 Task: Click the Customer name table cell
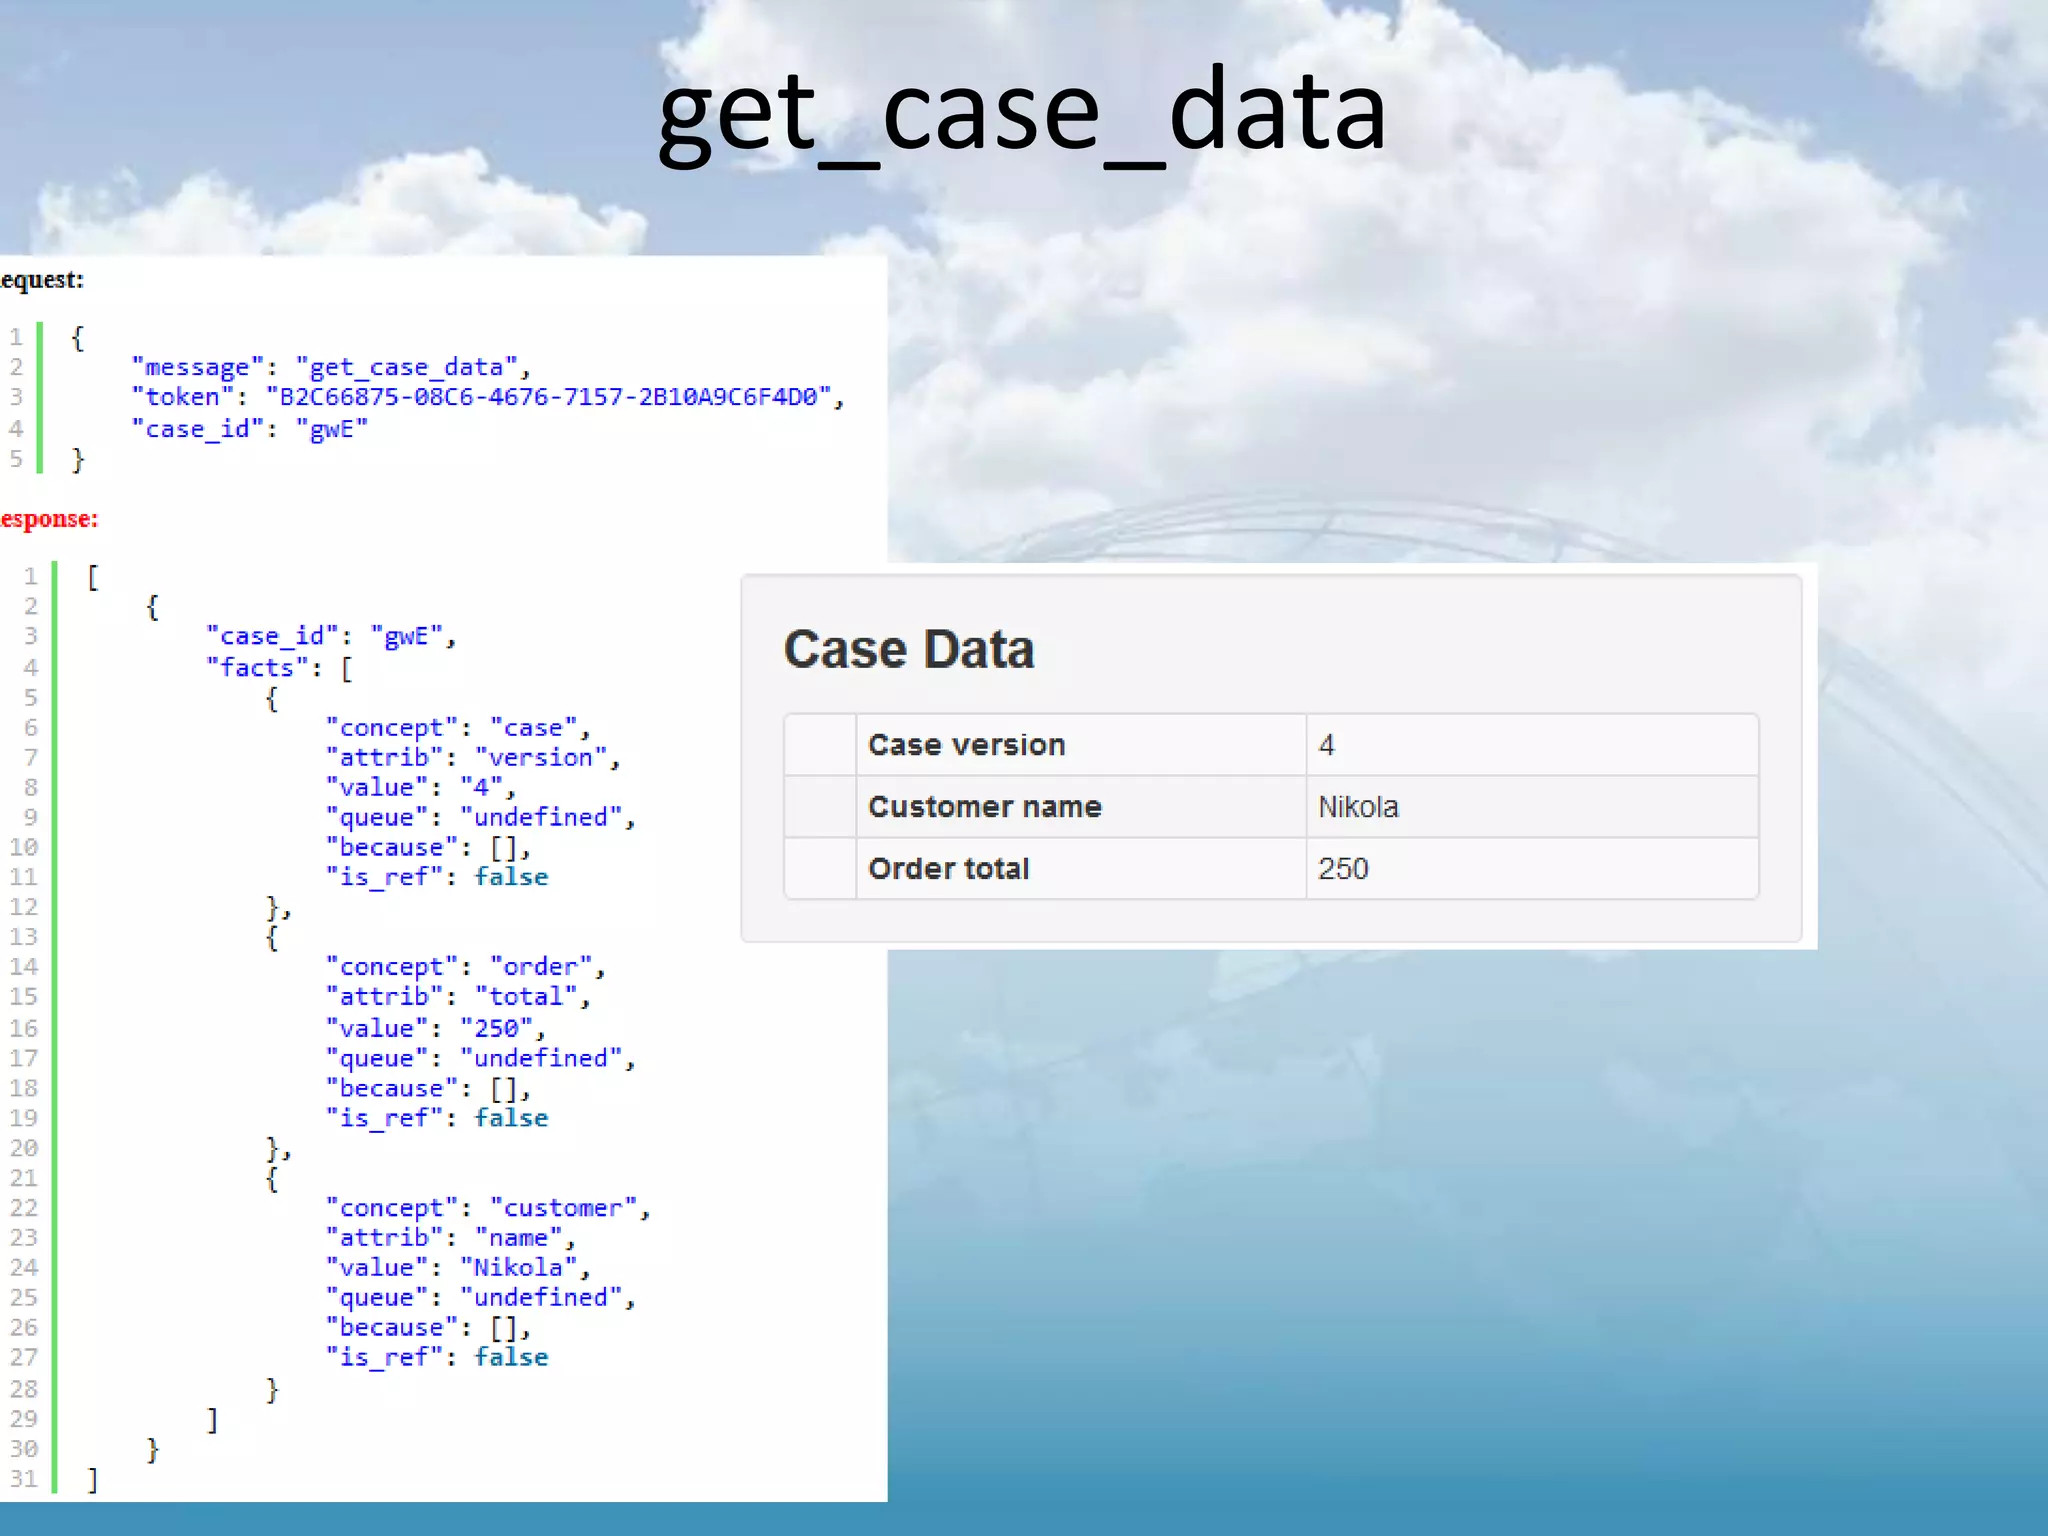tap(1081, 807)
